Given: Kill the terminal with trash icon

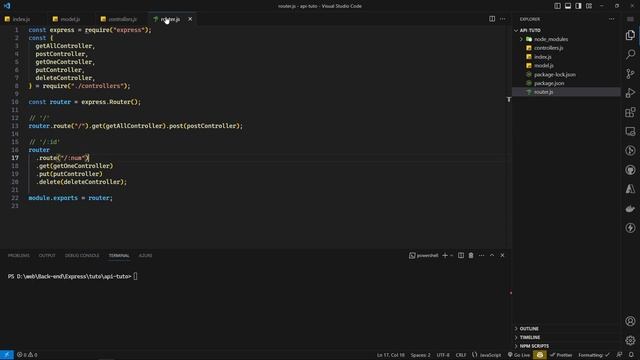Looking at the screenshot, I should click(x=471, y=256).
